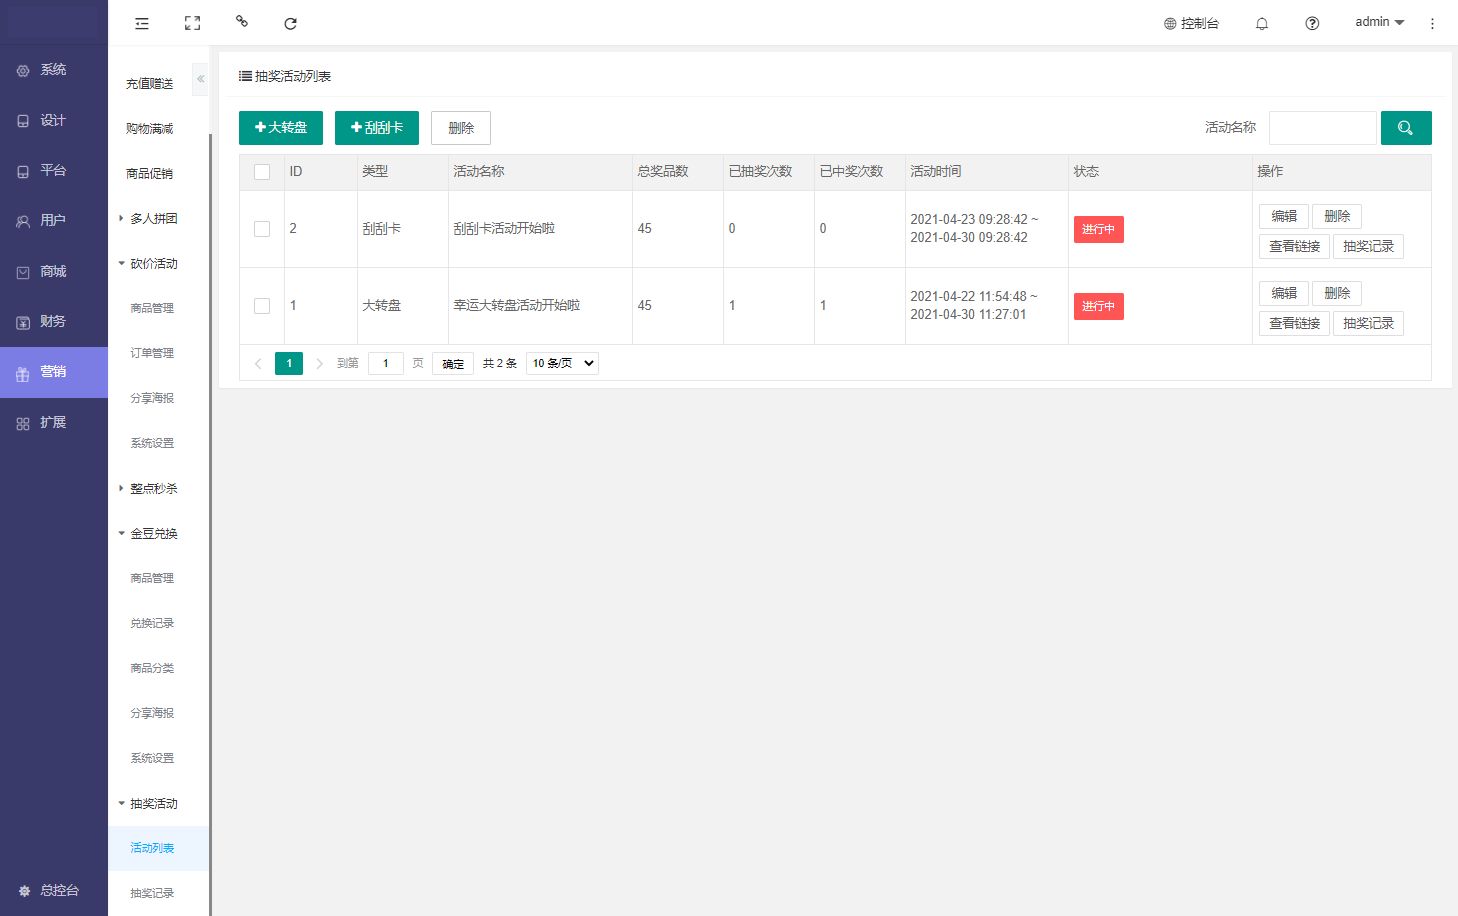Click the 活动名称 search input field
The height and width of the screenshot is (916, 1458).
(1322, 128)
